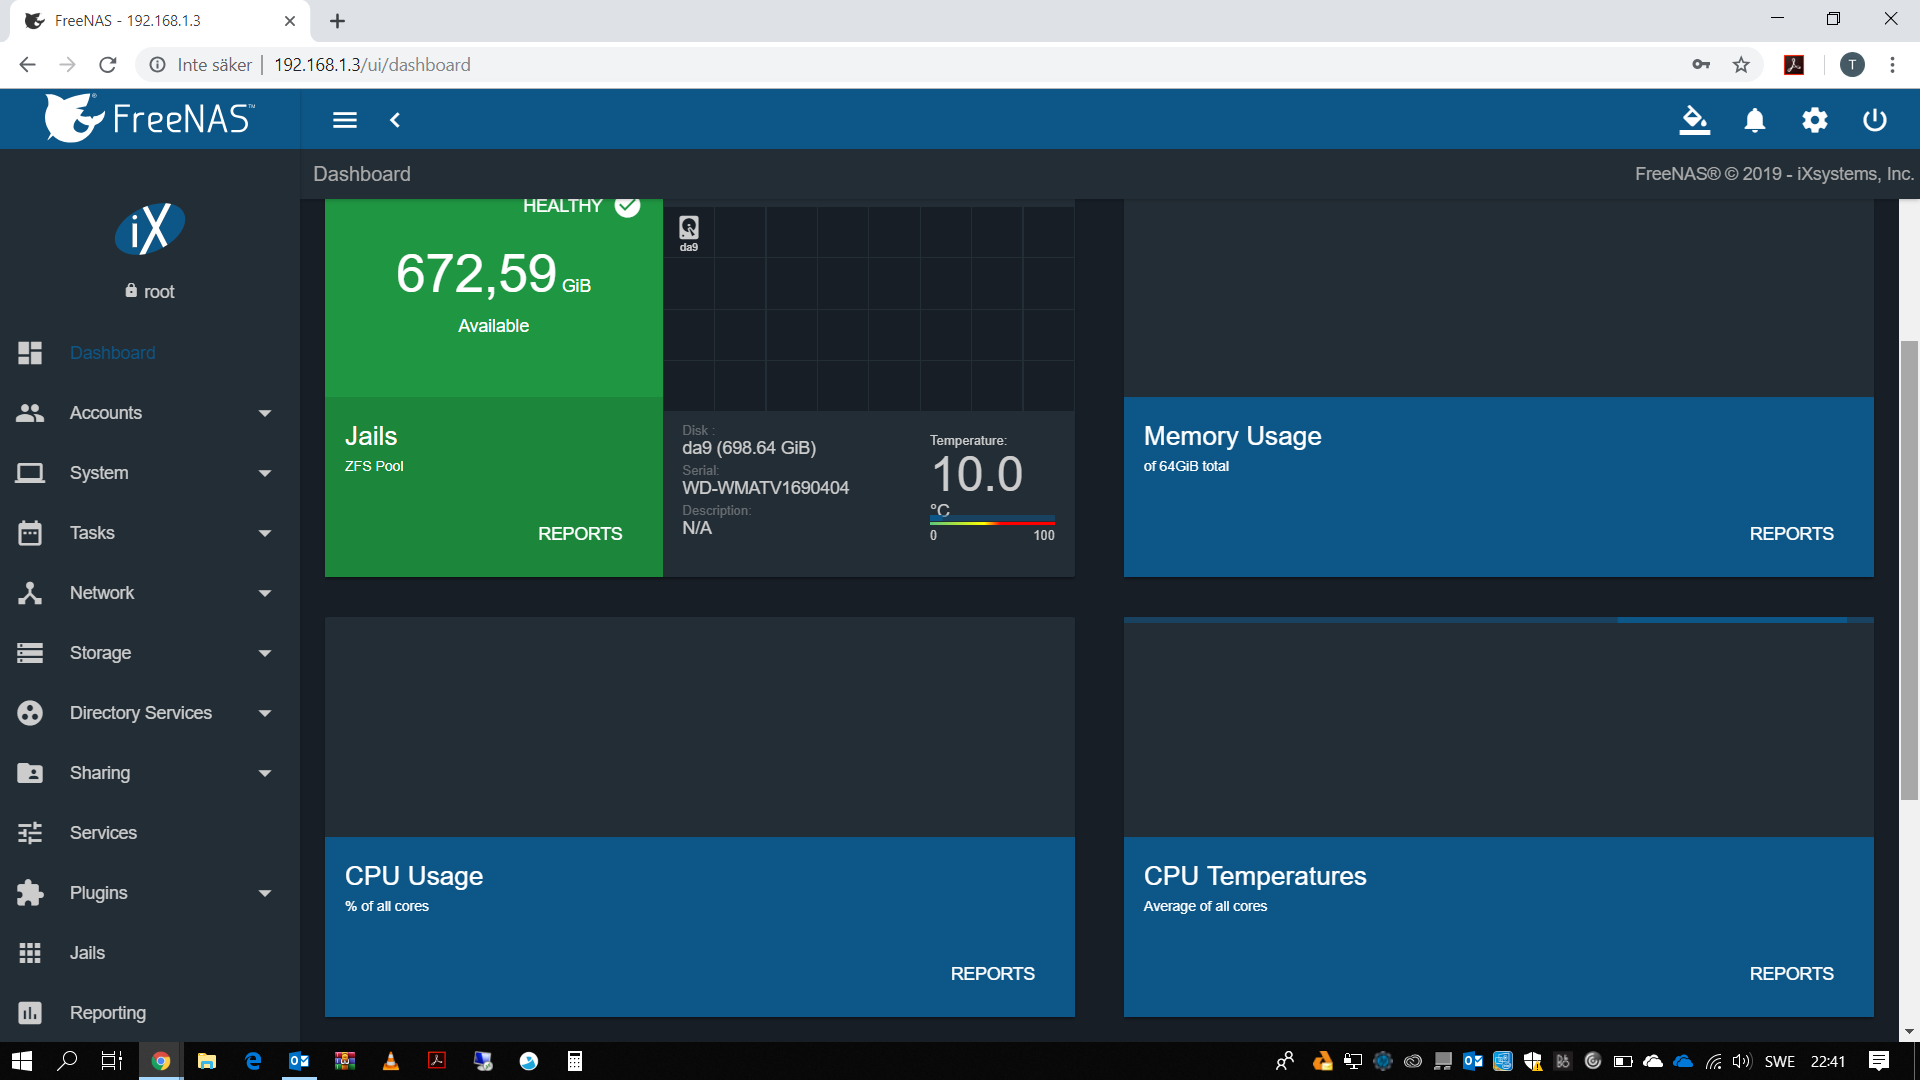Click the System laptop icon

click(30, 473)
